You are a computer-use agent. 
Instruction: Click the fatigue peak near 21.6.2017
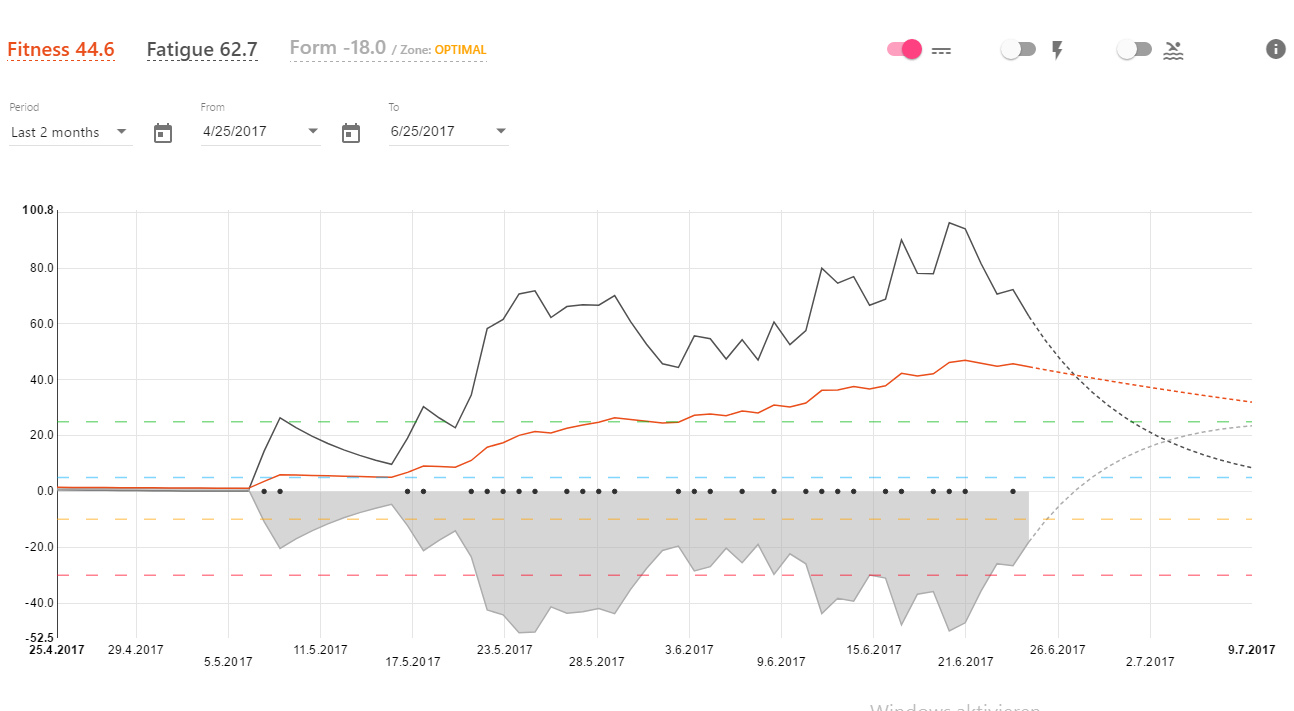point(949,223)
